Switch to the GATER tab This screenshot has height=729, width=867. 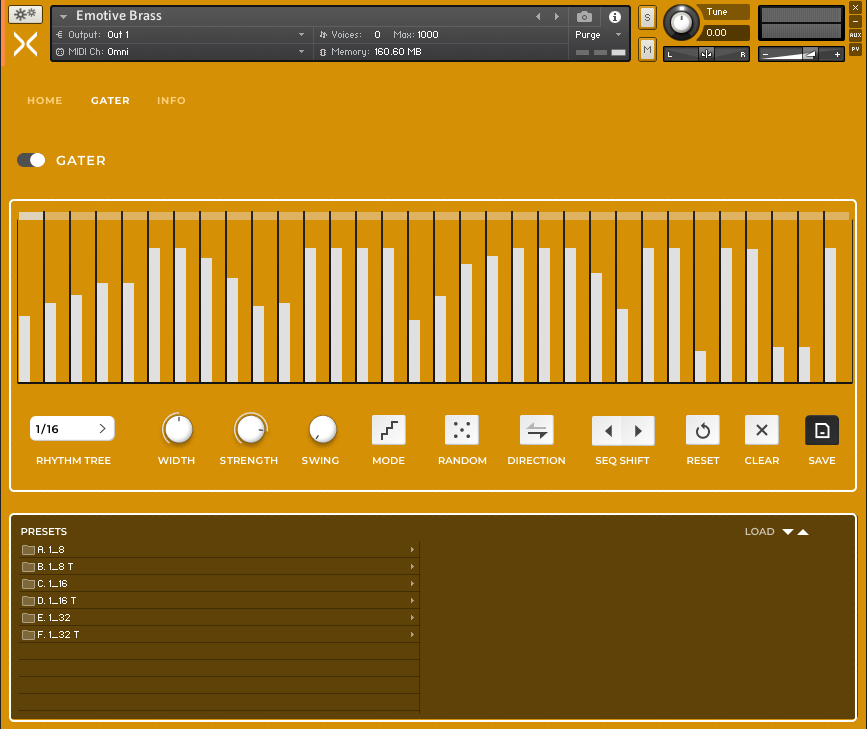[110, 101]
